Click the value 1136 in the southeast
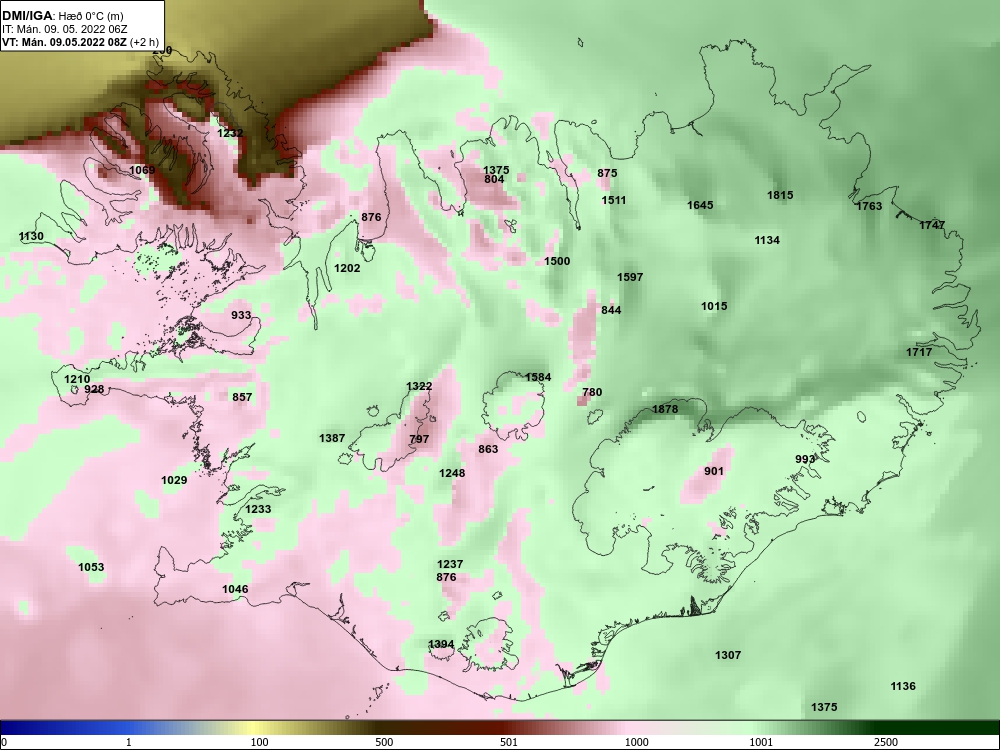 click(902, 686)
